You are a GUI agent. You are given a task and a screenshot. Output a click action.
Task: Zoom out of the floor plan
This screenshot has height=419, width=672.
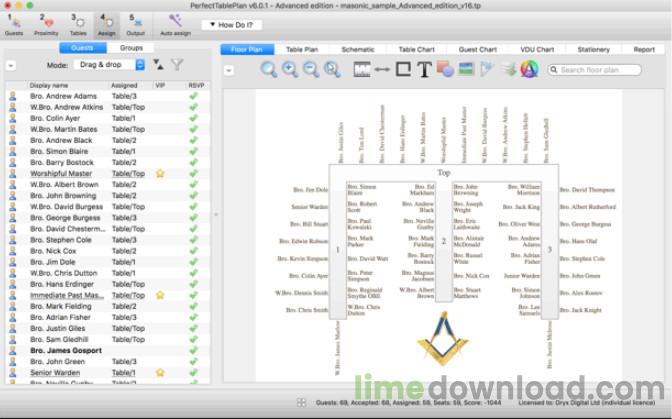pyautogui.click(x=311, y=69)
